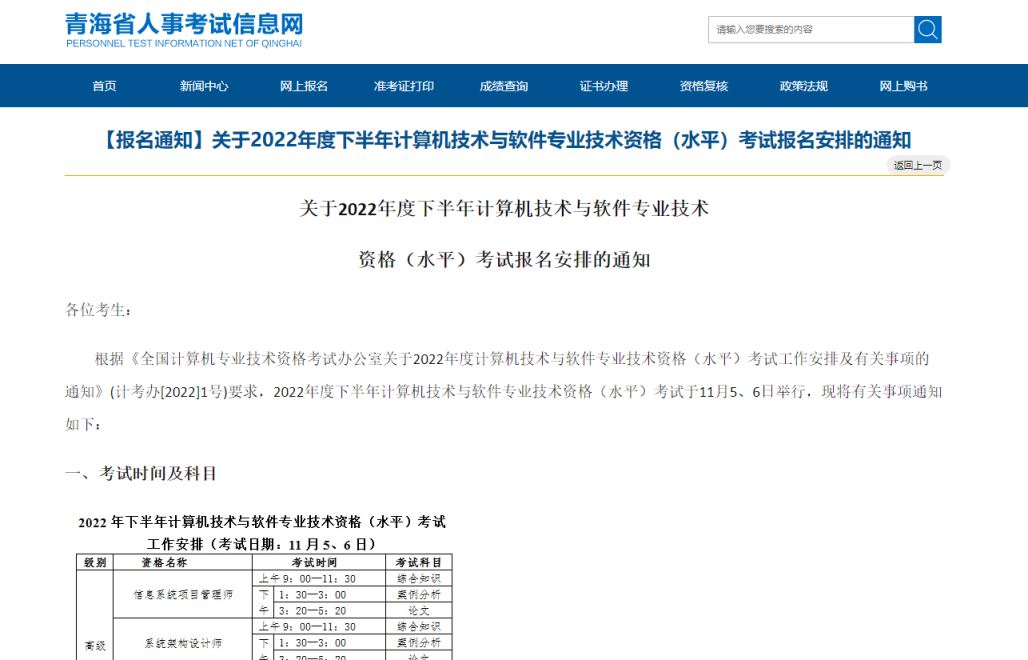Click the 一、考试时间及科目 section heading
Viewport: 1028px width, 660px height.
[x=141, y=473]
